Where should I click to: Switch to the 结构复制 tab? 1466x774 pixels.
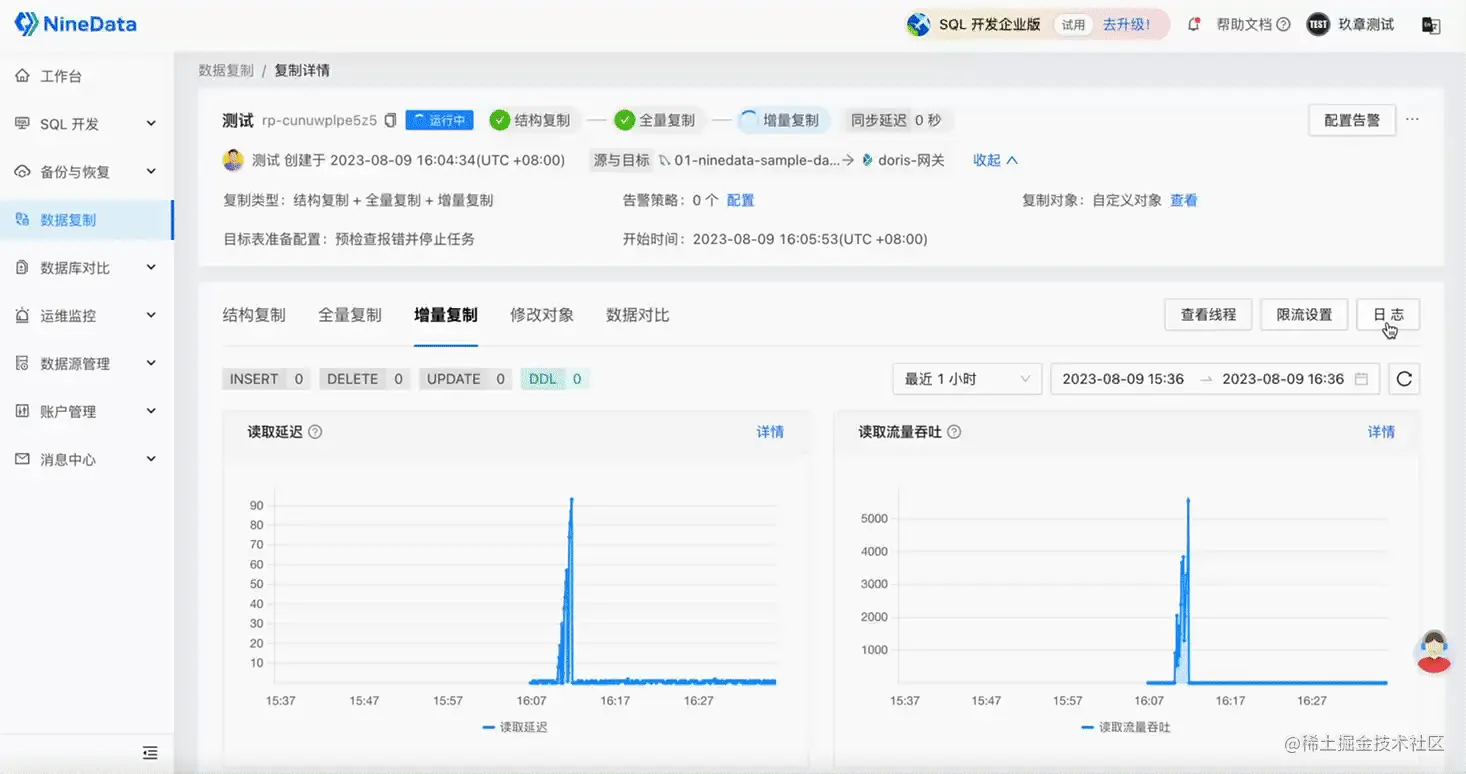click(x=254, y=315)
